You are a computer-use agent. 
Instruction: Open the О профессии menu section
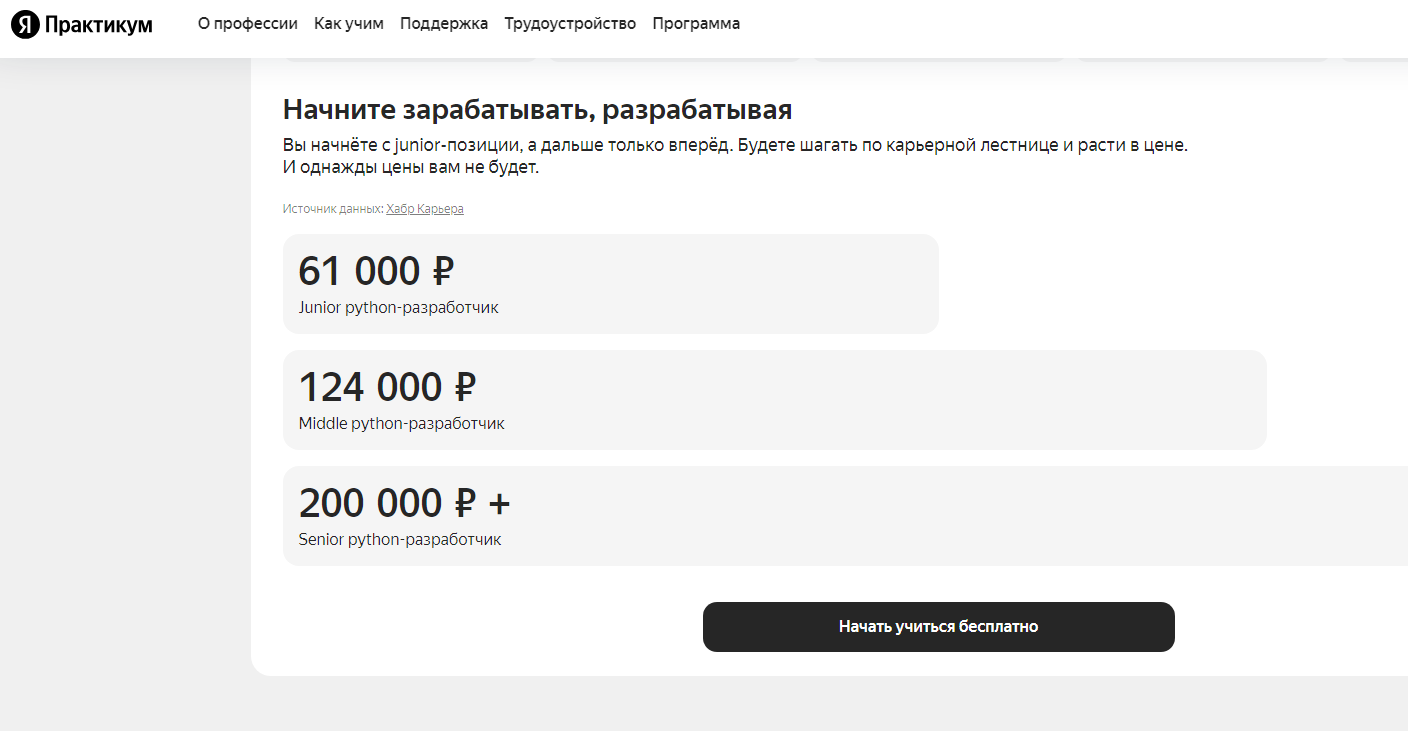(x=248, y=24)
